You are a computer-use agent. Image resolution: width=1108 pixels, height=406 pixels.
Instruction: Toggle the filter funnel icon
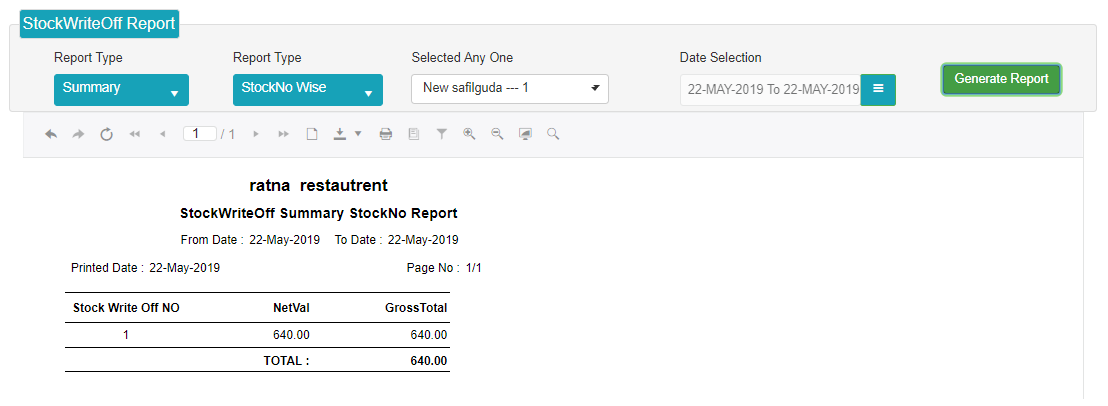tap(442, 133)
